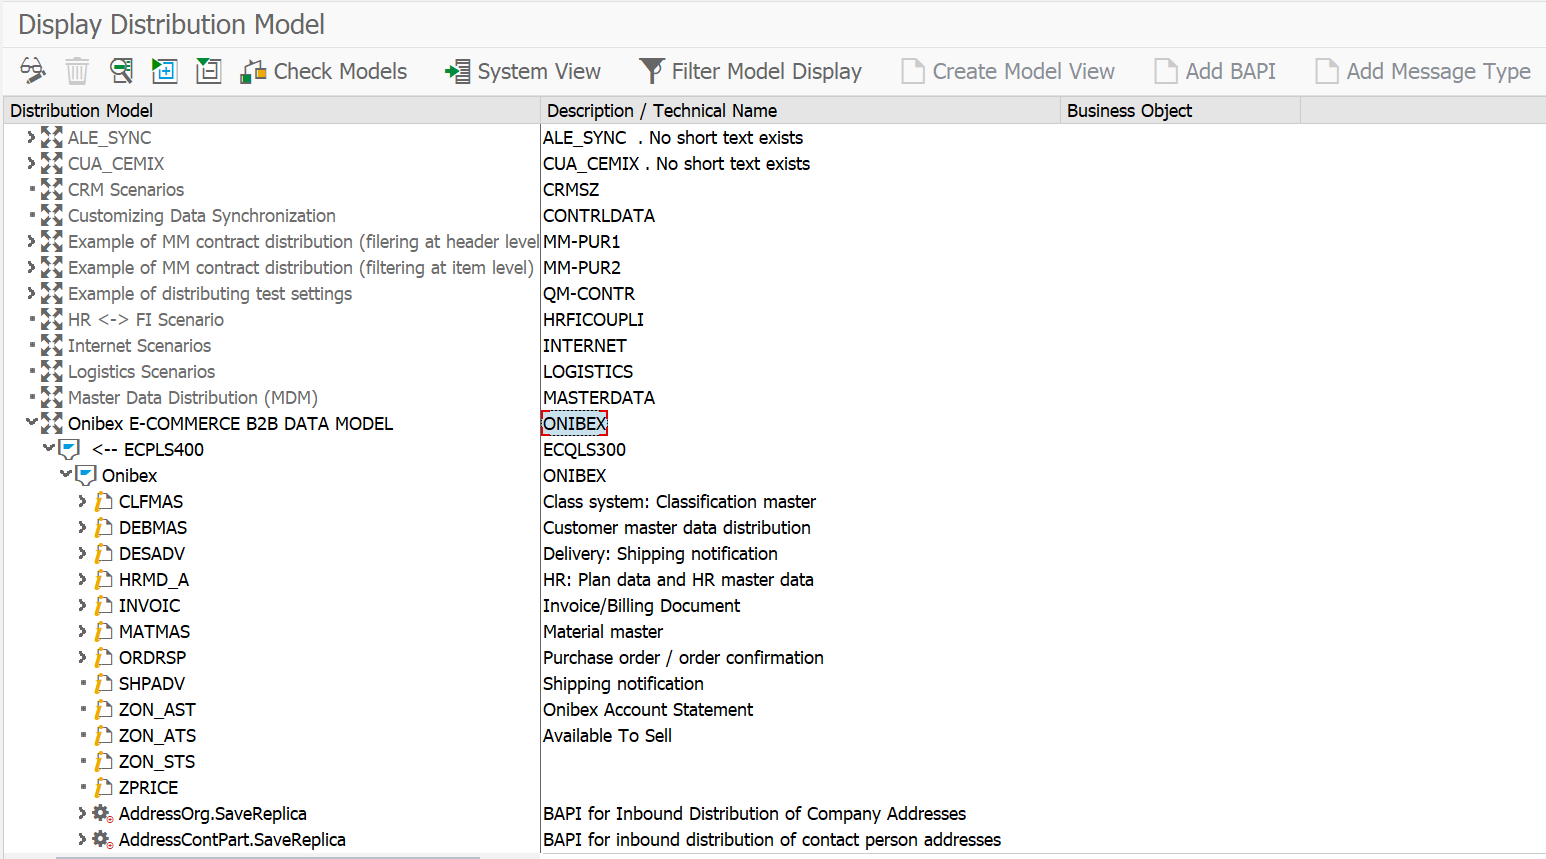Image resolution: width=1546 pixels, height=859 pixels.
Task: Click the model view icon beside ALE_SYNC
Action: click(x=52, y=138)
